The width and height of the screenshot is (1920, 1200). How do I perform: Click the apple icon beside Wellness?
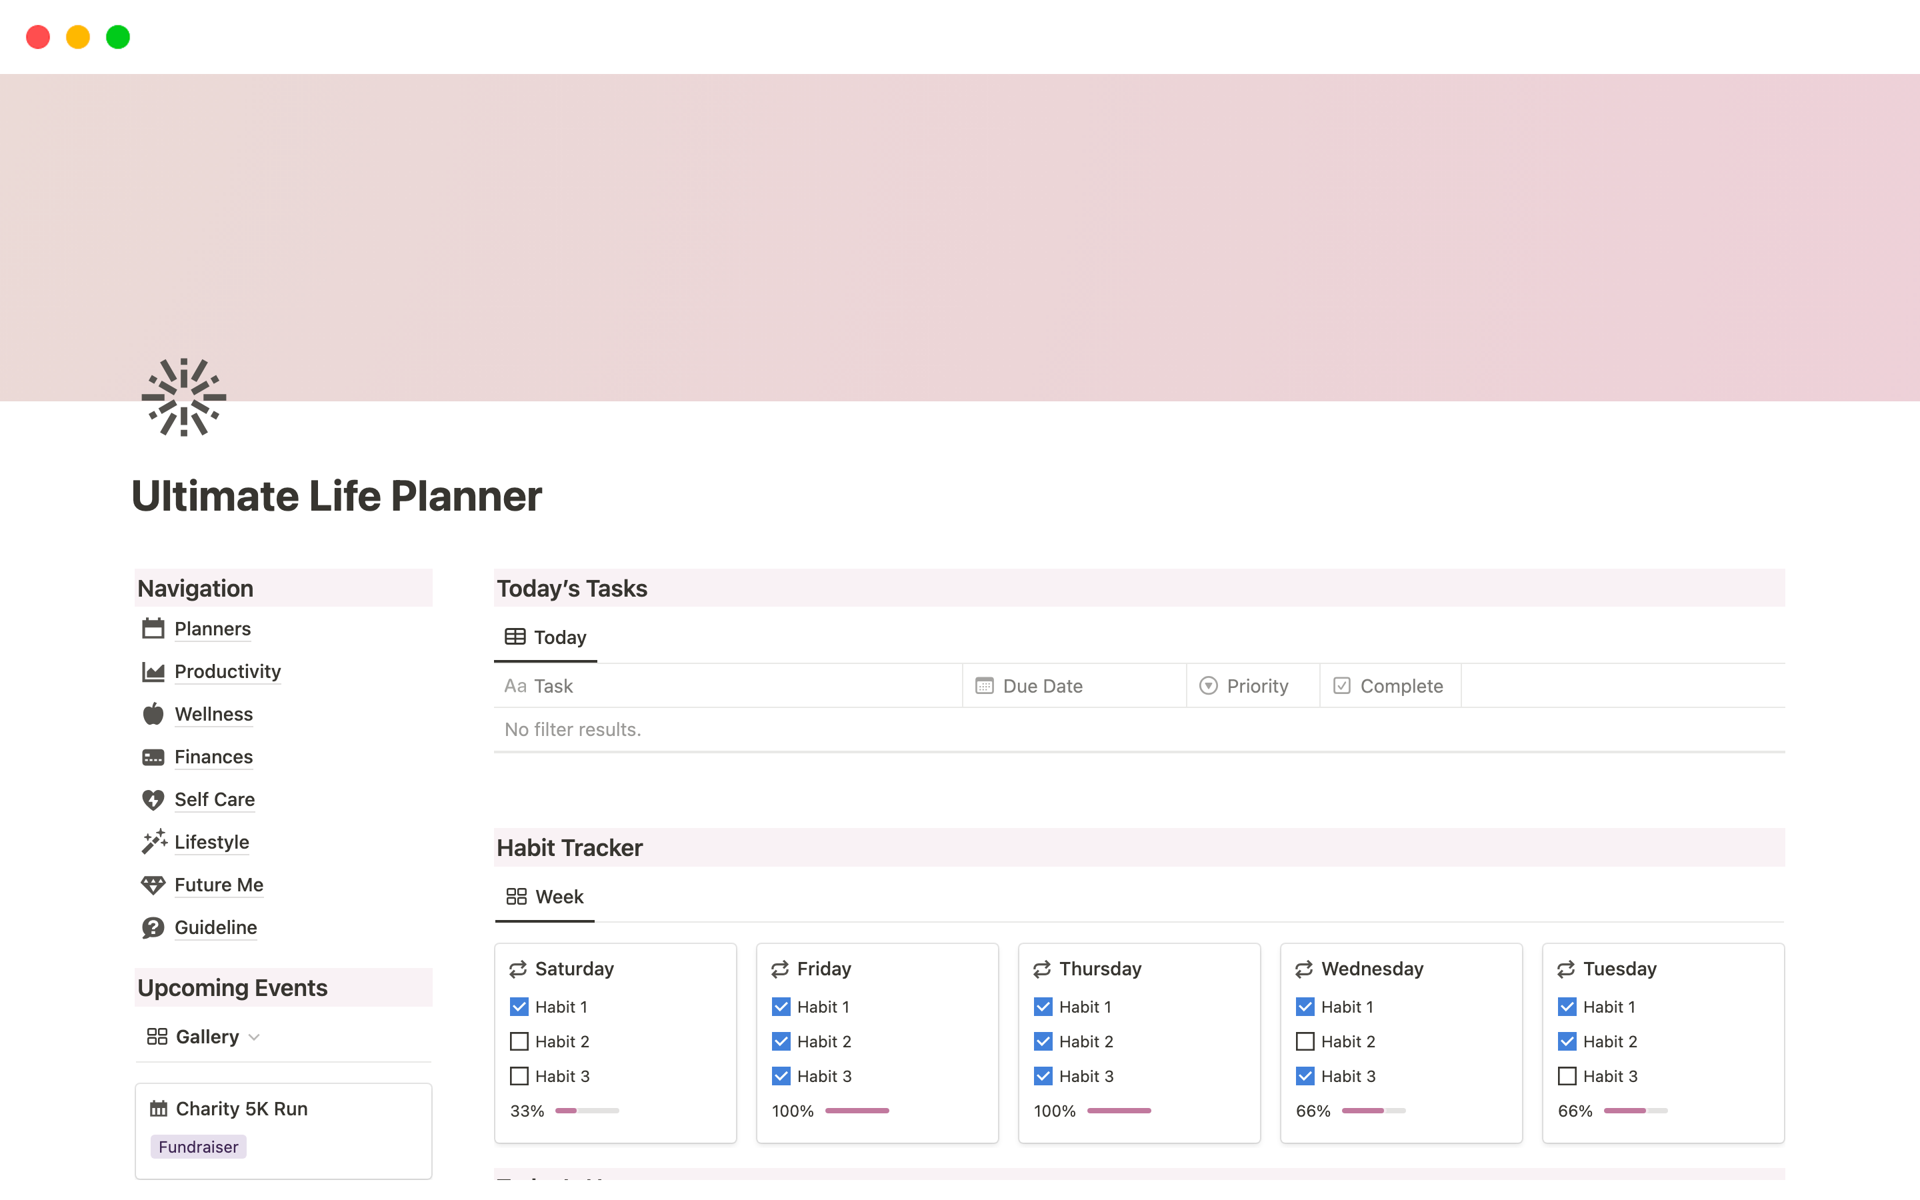(153, 714)
